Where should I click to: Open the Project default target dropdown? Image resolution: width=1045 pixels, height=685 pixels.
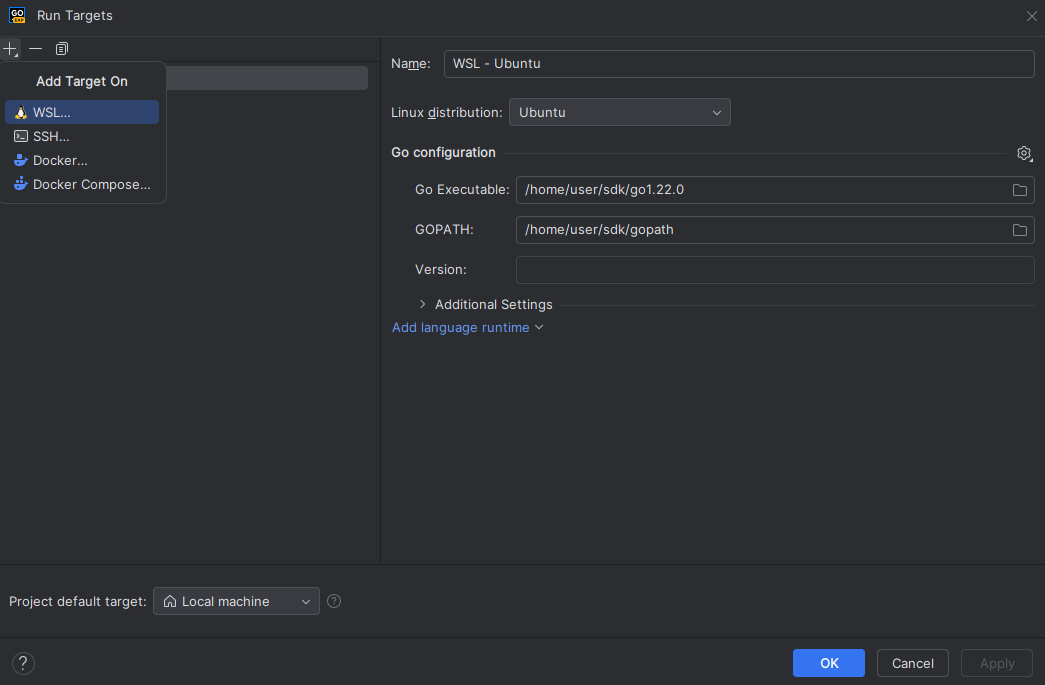(236, 601)
